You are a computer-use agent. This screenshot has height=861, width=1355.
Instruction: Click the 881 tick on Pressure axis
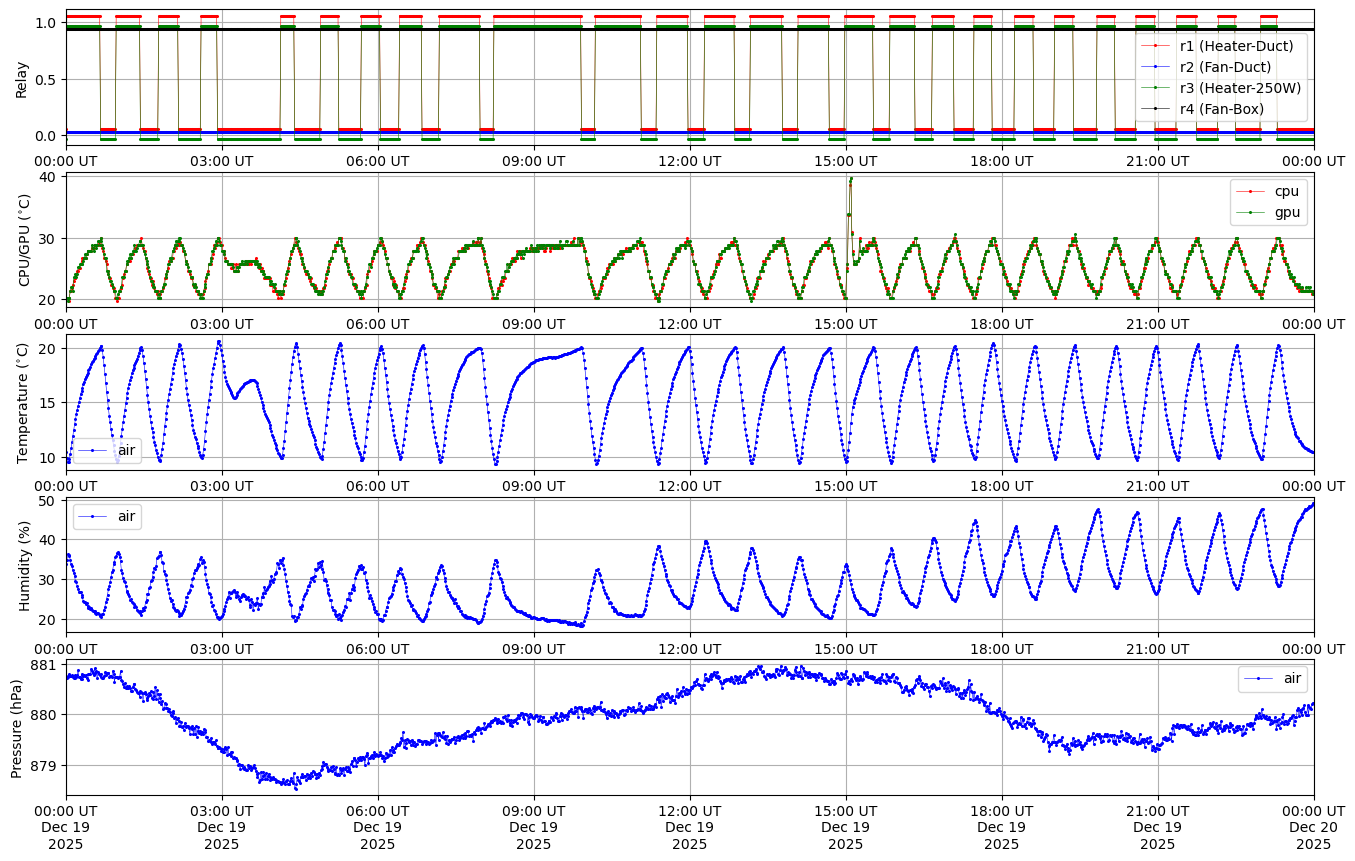pyautogui.click(x=44, y=665)
